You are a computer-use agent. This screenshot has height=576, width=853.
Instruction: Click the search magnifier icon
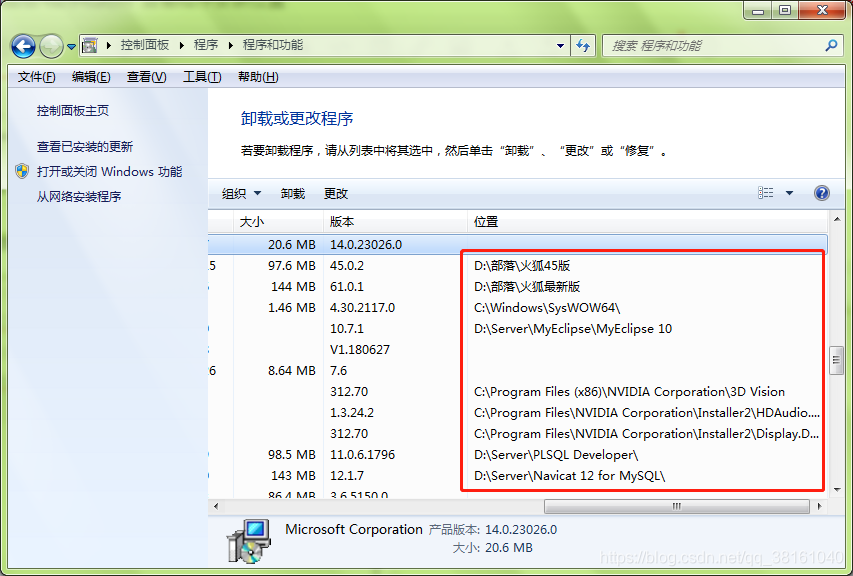click(831, 46)
